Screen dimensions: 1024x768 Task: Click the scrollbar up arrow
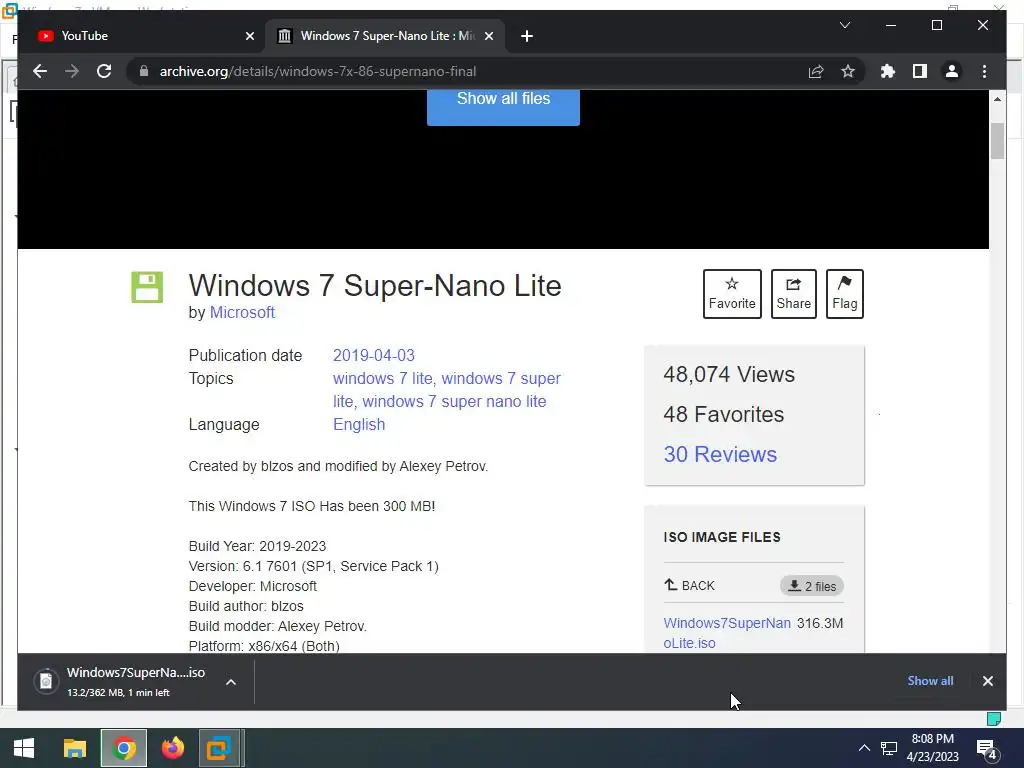(x=997, y=99)
